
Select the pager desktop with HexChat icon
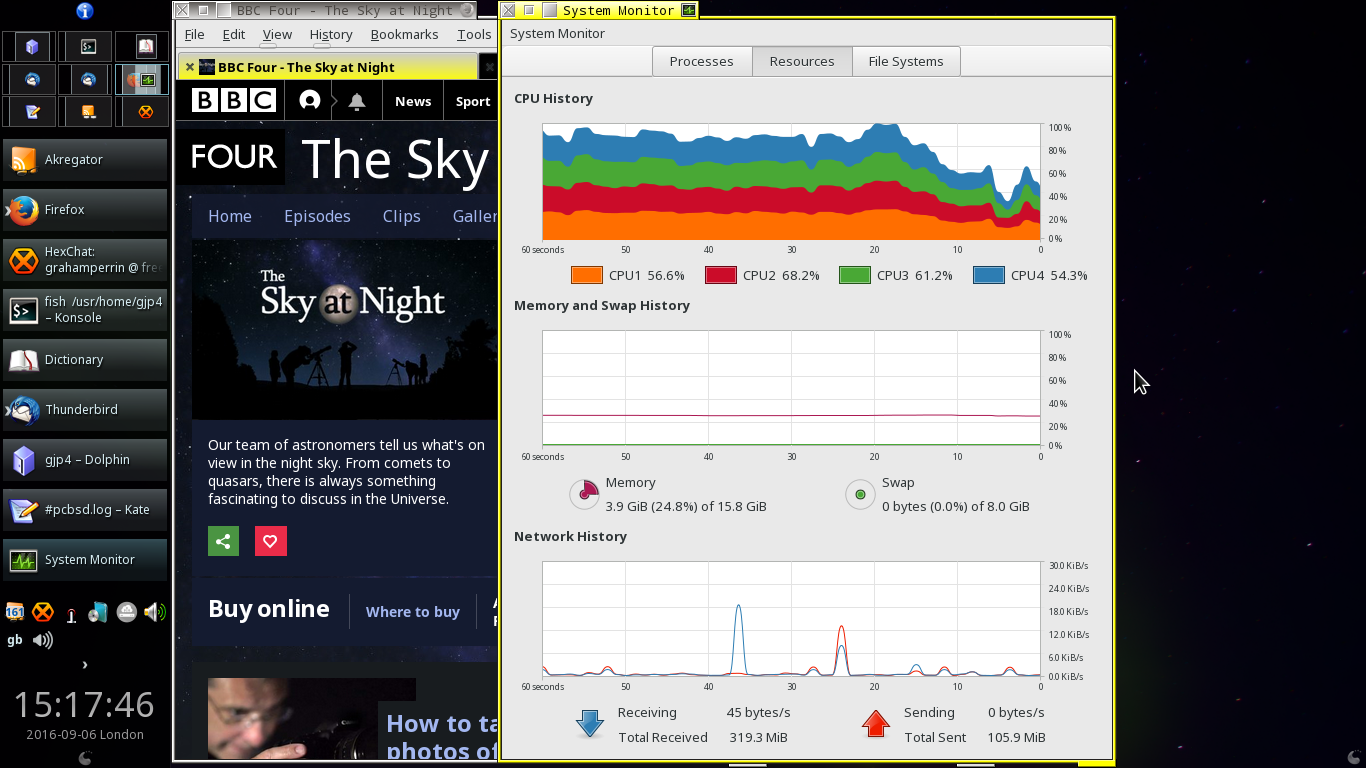pos(142,111)
